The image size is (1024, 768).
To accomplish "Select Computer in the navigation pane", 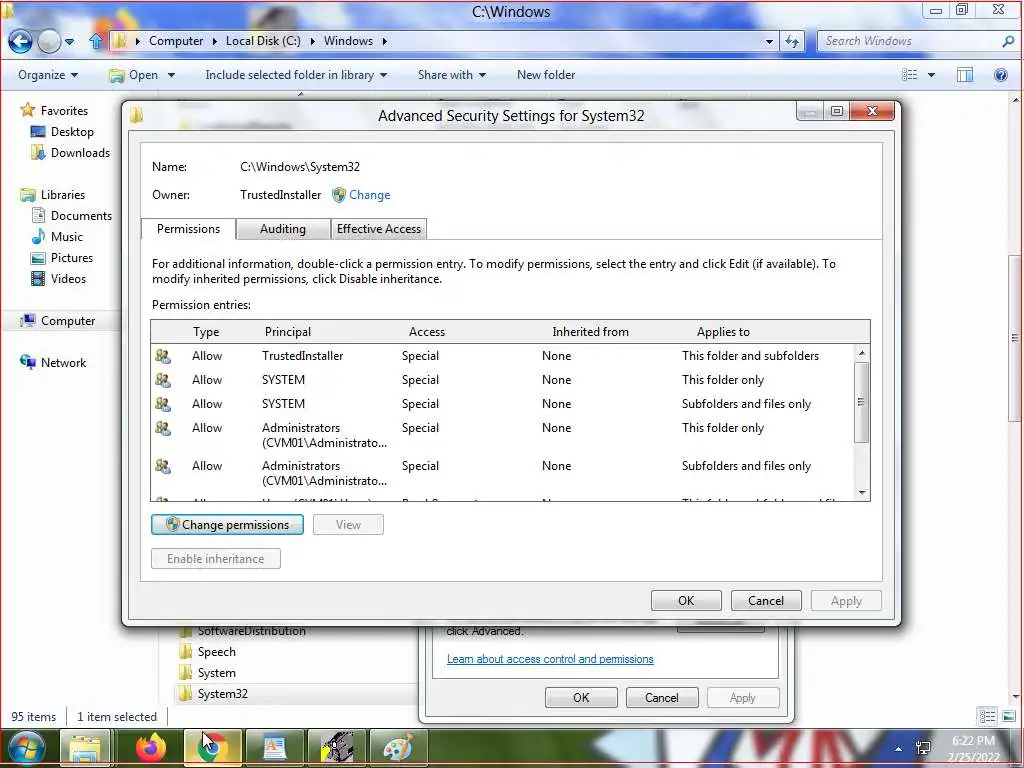I will pyautogui.click(x=58, y=321).
